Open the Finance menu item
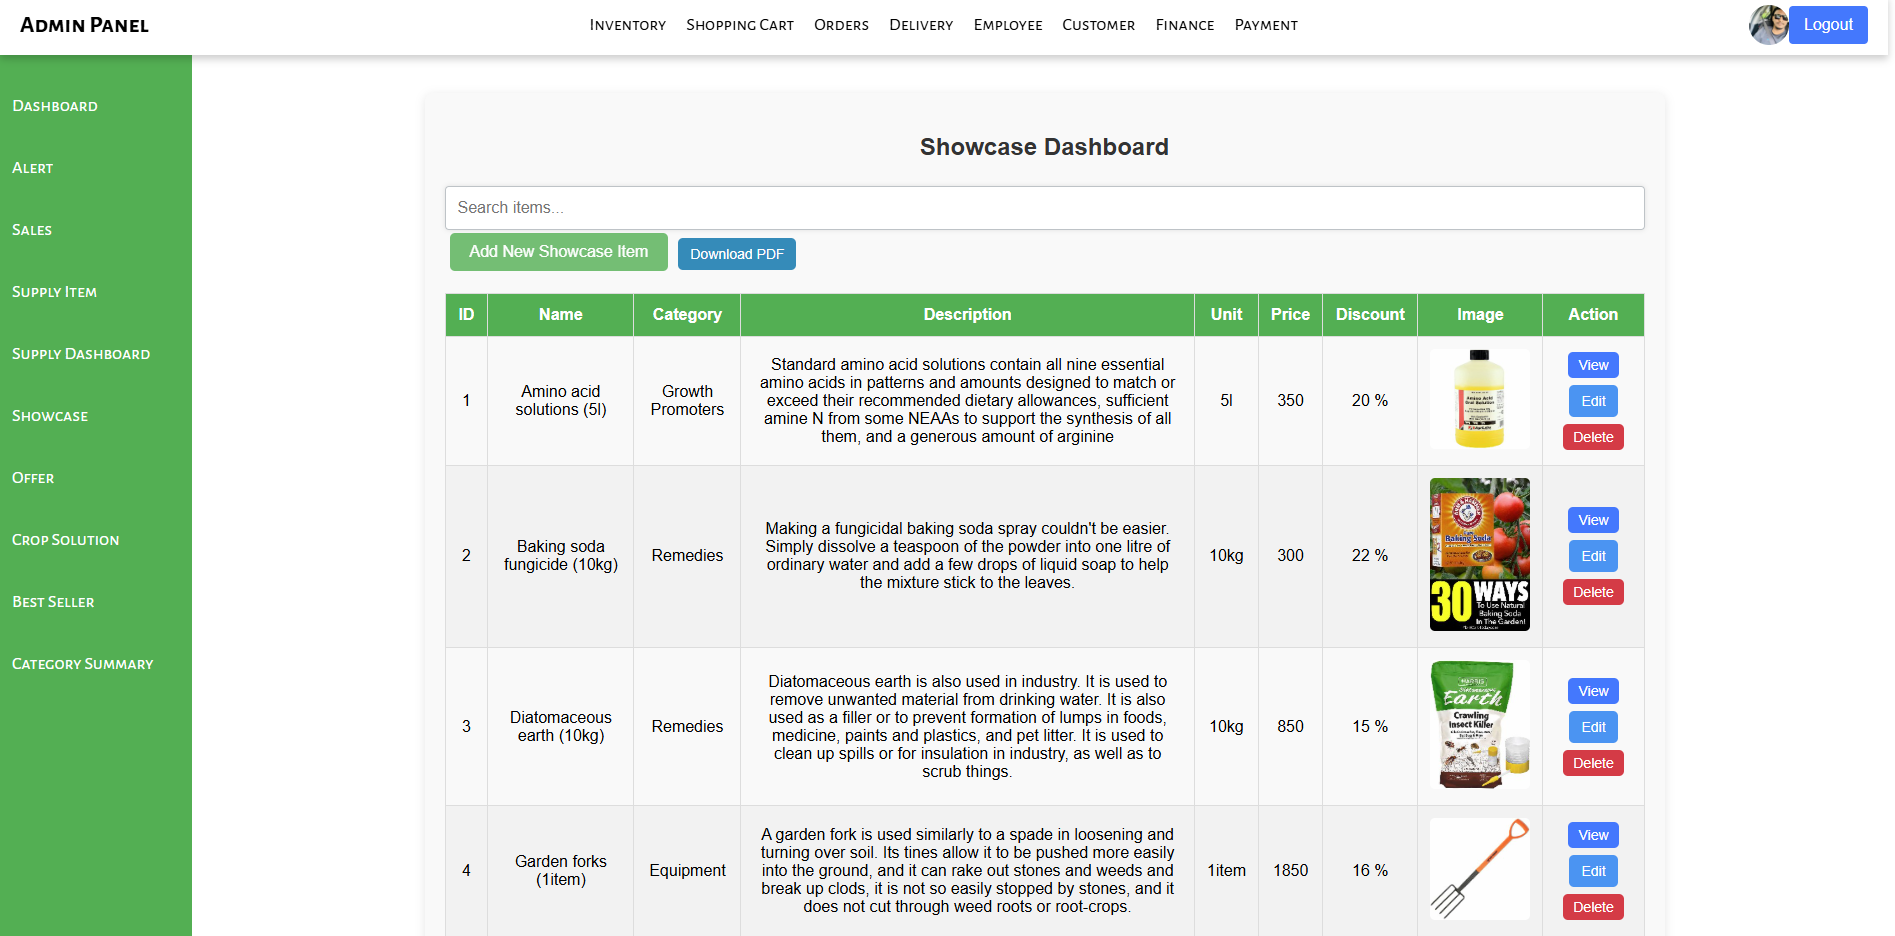This screenshot has height=936, width=1895. (x=1184, y=25)
